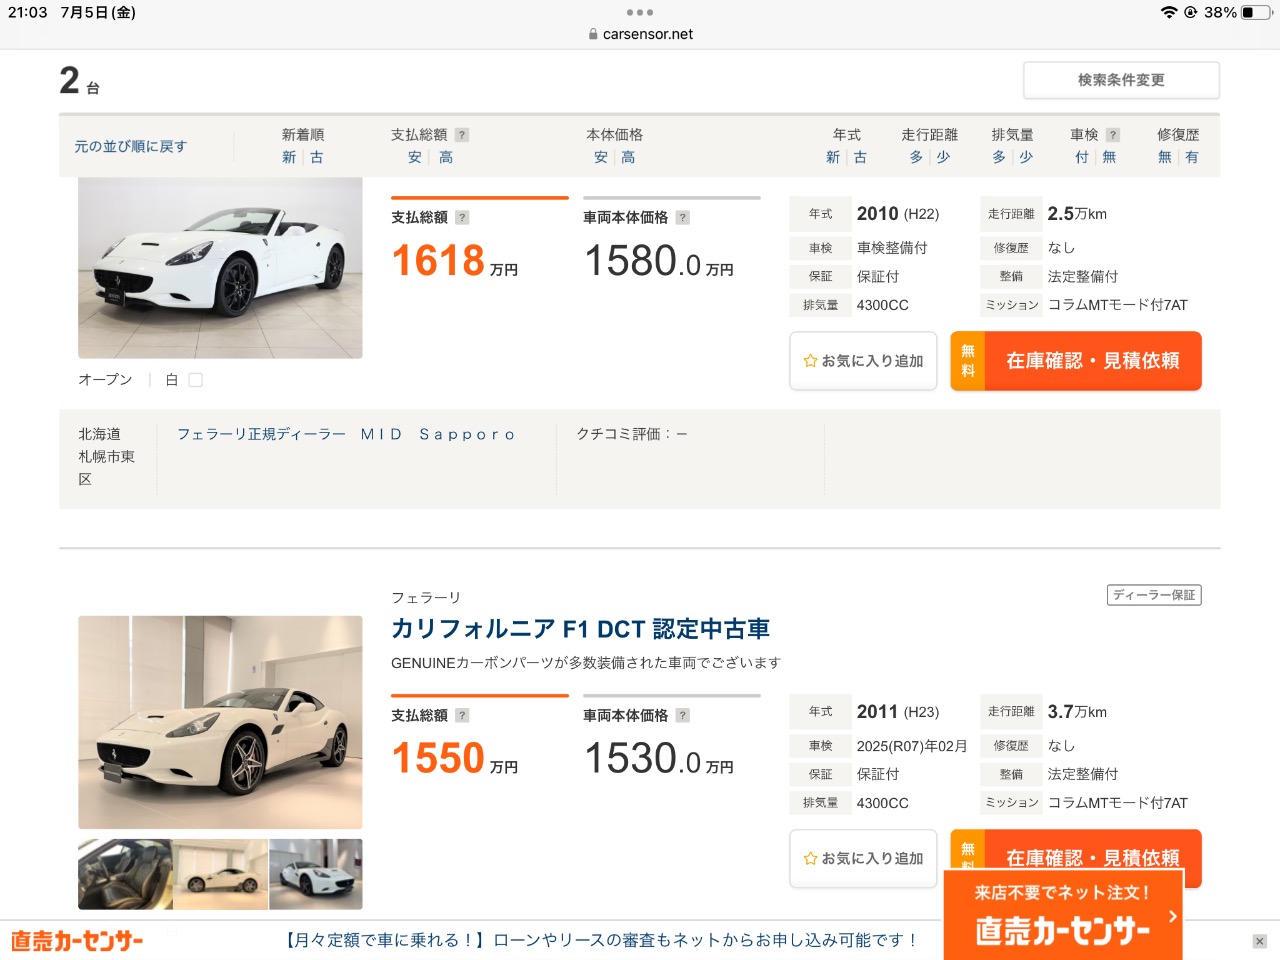Select the 北海道 札幌市東区 location text
The height and width of the screenshot is (960, 1280).
pos(106,456)
